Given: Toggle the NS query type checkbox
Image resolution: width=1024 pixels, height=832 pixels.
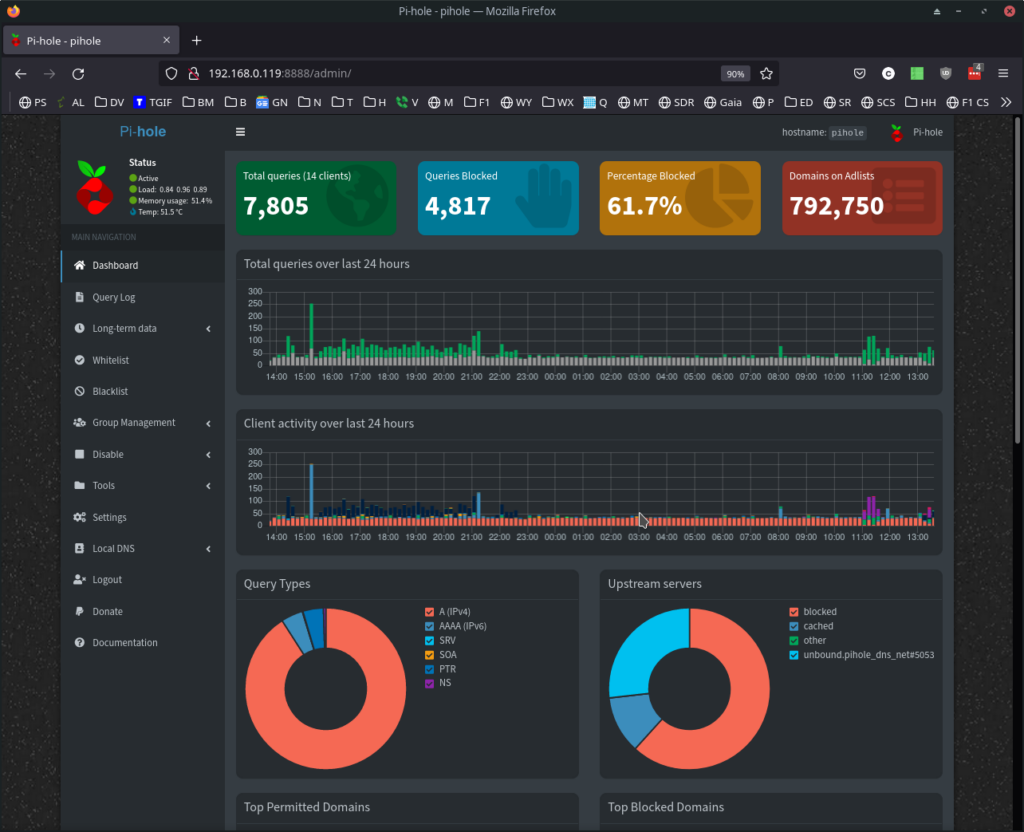Looking at the screenshot, I should point(429,683).
